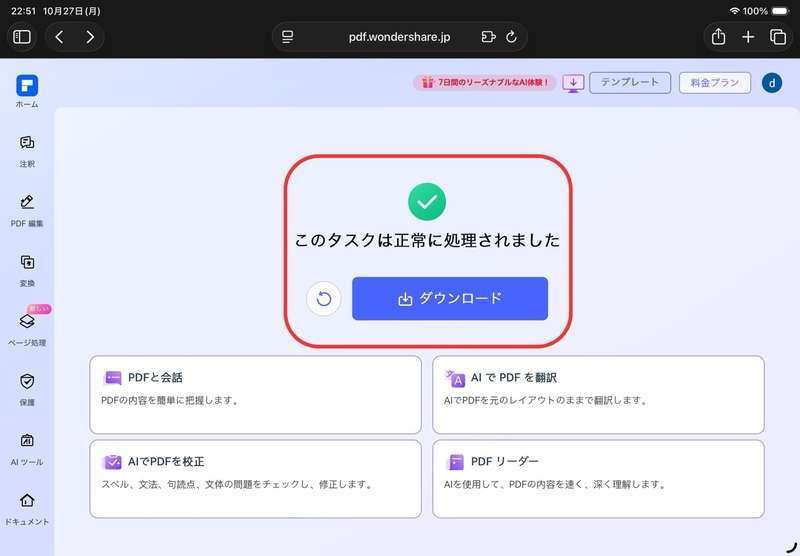Image resolution: width=800 pixels, height=556 pixels.
Task: Open the AI で PDF を翻訳 card
Action: pos(598,395)
